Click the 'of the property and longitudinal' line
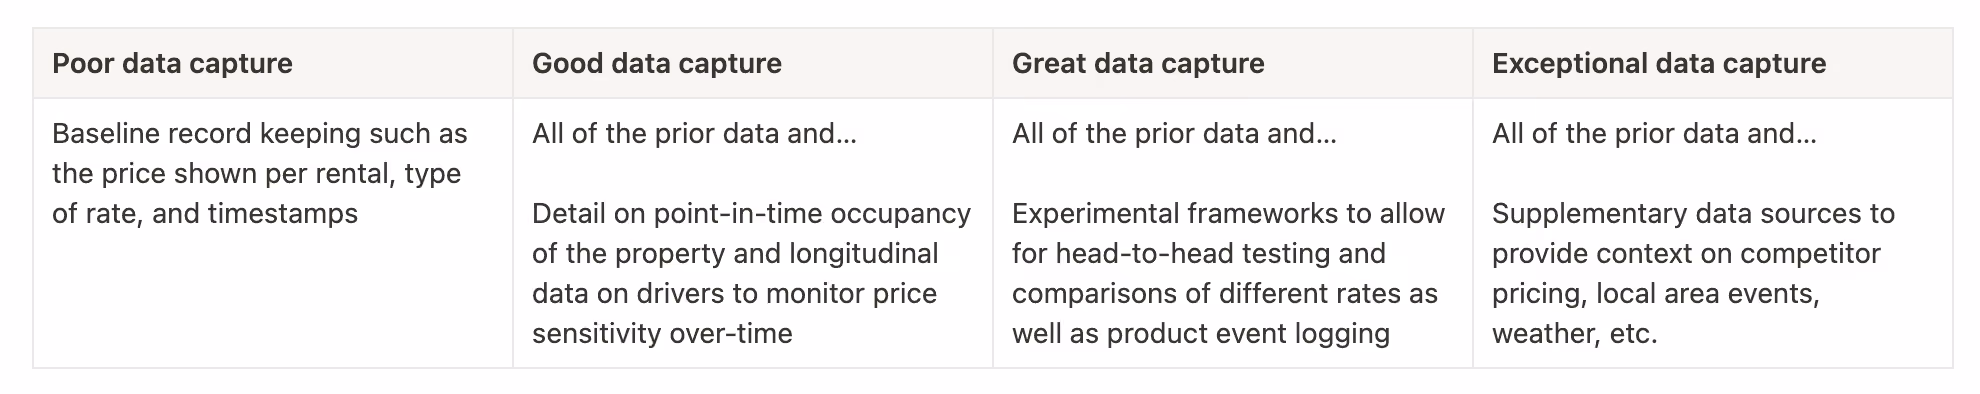The width and height of the screenshot is (1980, 394). pos(735,253)
